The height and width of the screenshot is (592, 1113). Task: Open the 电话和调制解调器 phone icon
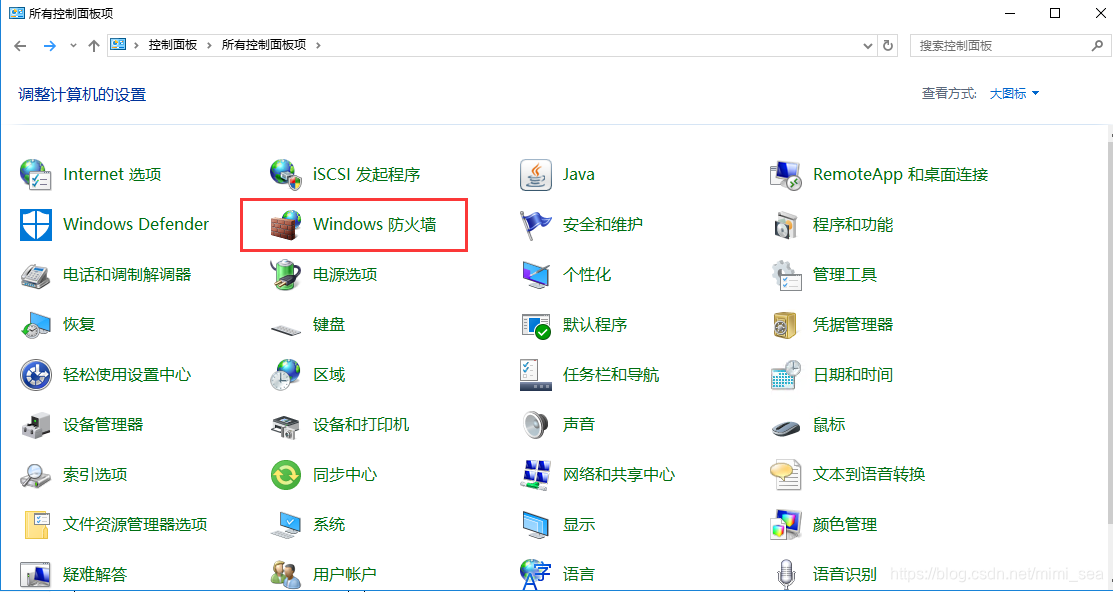tap(35, 275)
